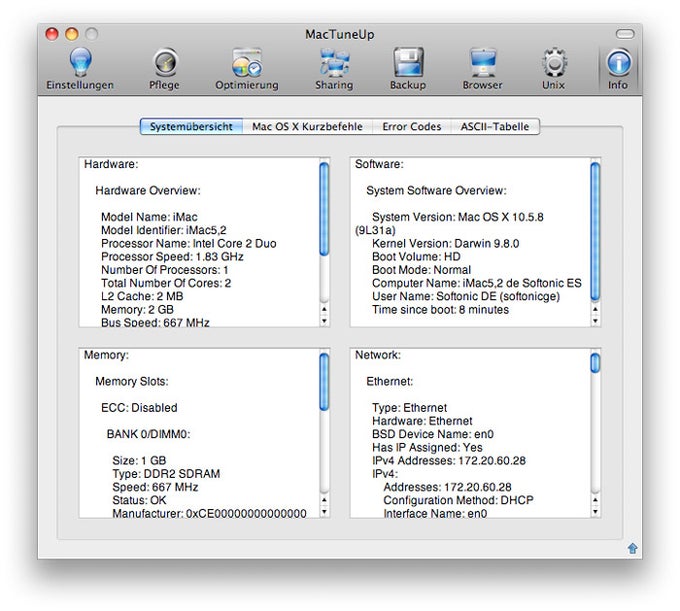Click 'Hardware: Ethernet' line
The image size is (680, 611).
[422, 421]
